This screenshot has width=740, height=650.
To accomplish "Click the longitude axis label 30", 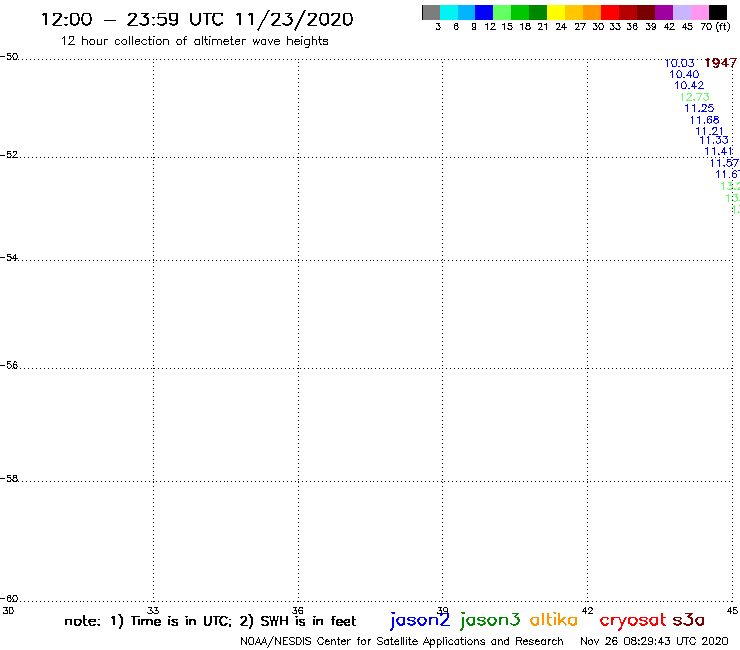I will (8, 611).
